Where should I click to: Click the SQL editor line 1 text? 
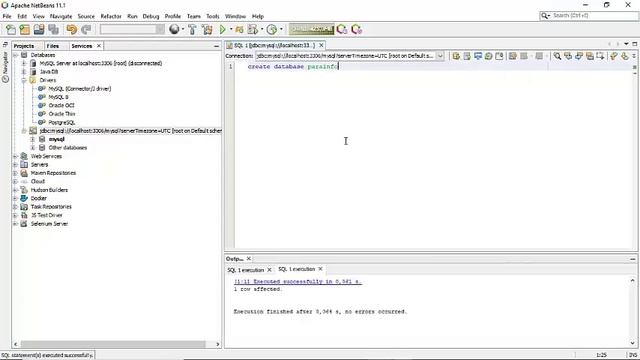(293, 67)
